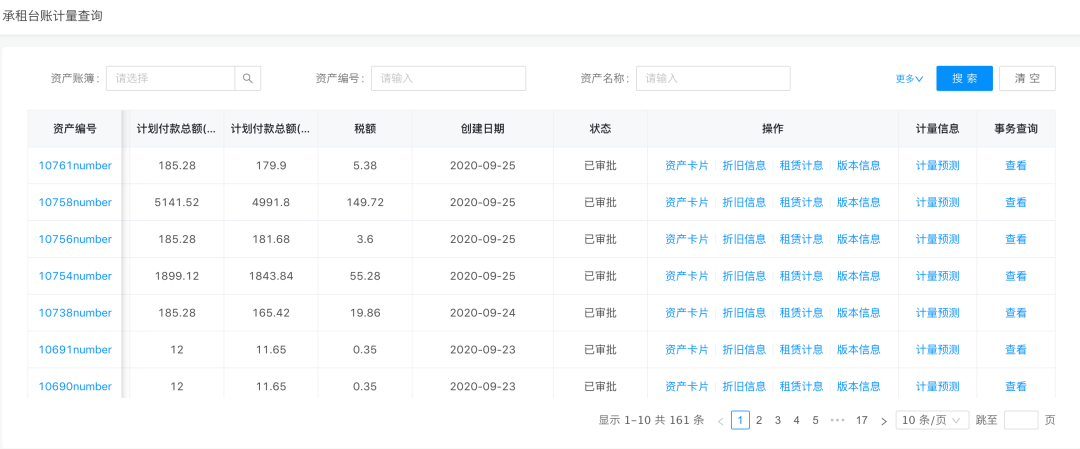Open the 资产账簿 select box

[x=171, y=78]
